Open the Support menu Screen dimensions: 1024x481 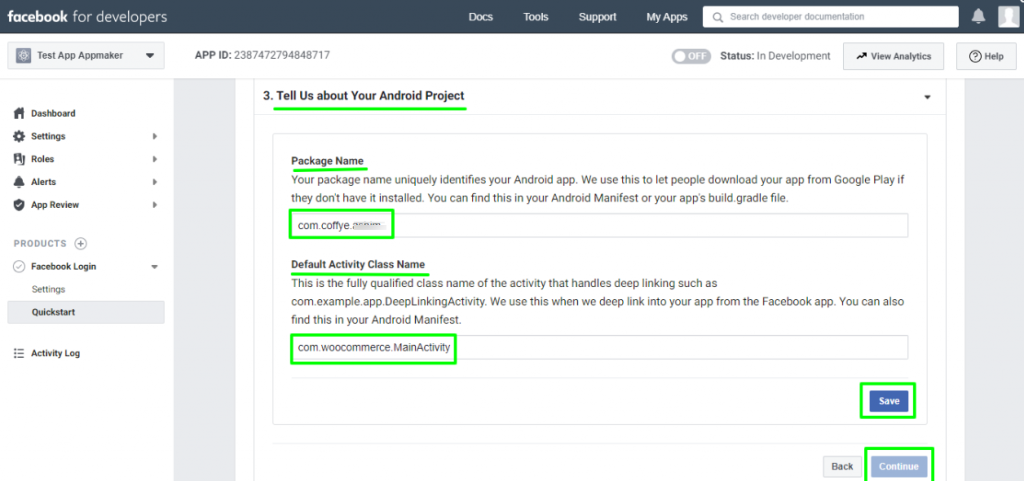click(598, 17)
